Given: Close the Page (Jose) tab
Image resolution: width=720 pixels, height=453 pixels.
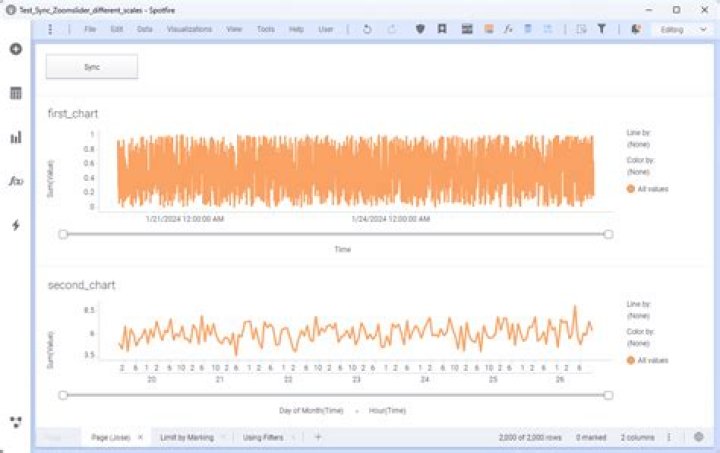Looking at the screenshot, I should 141,437.
